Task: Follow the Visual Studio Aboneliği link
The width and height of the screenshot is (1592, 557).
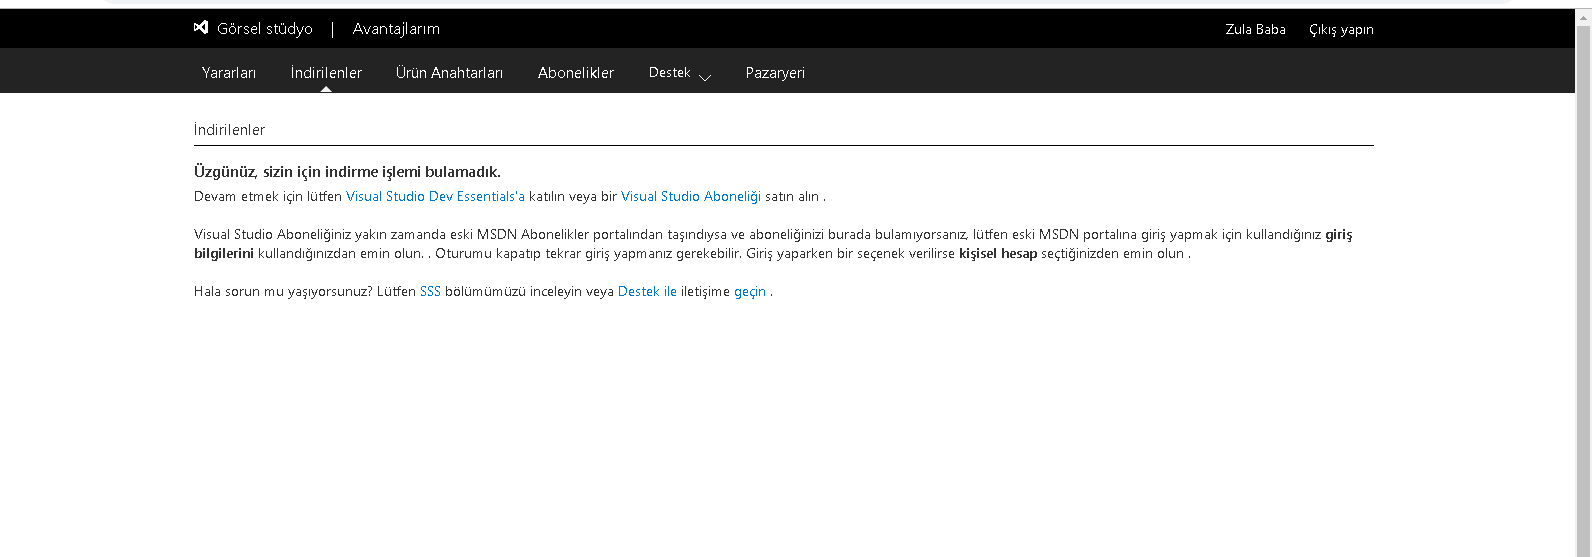Action: pyautogui.click(x=691, y=196)
